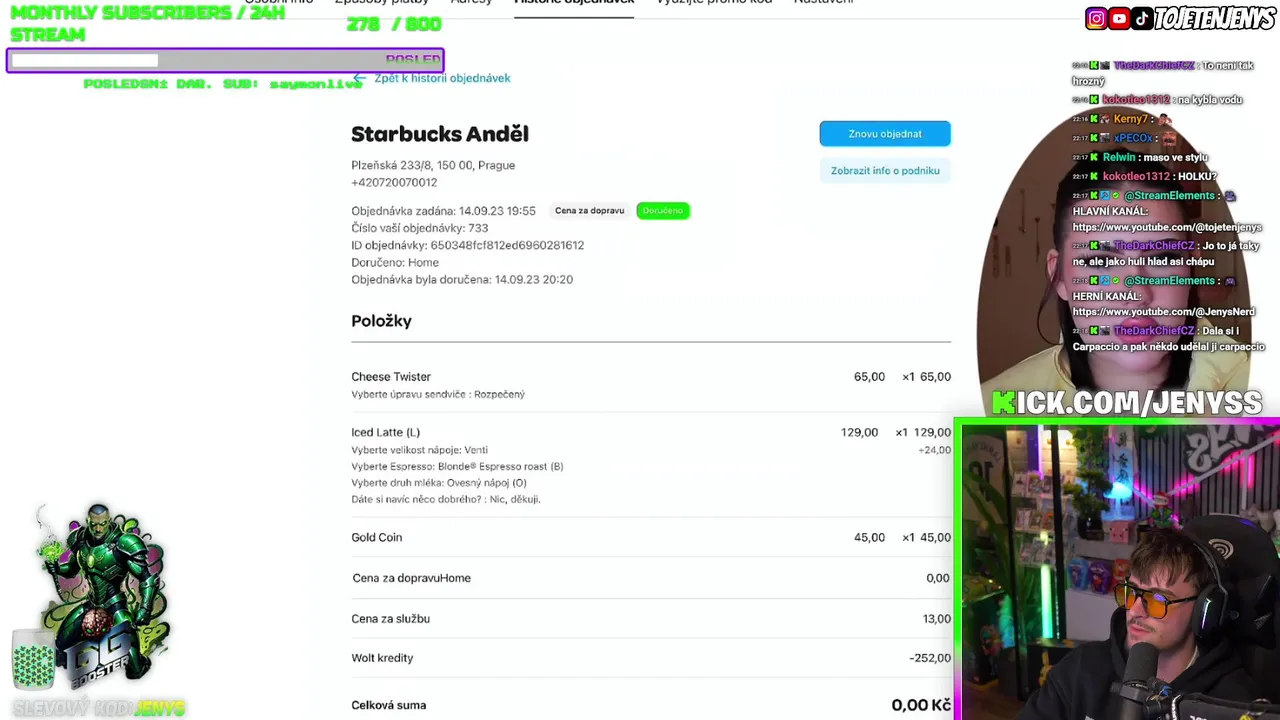Open Zobrazit info o podniku
Image resolution: width=1280 pixels, height=720 pixels.
coord(885,170)
